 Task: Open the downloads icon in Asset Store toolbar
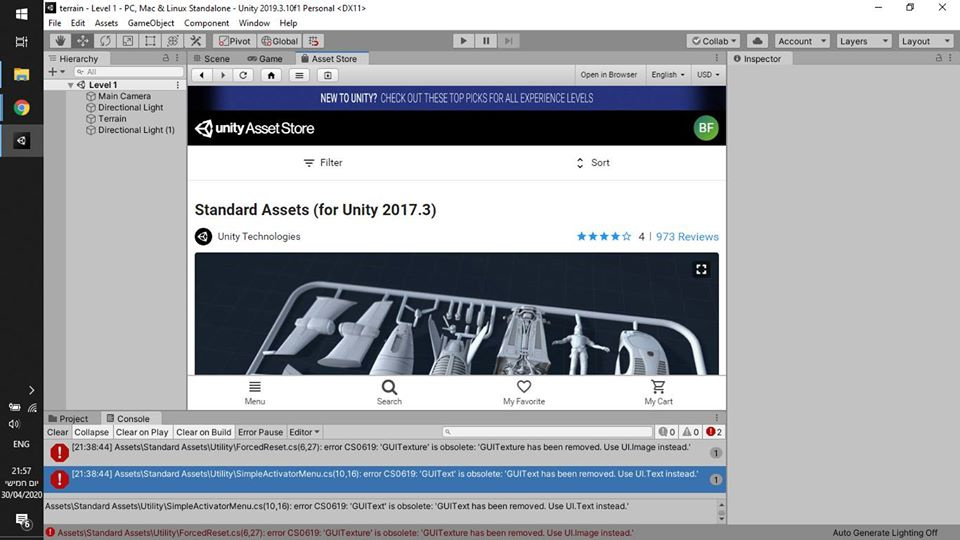(328, 75)
